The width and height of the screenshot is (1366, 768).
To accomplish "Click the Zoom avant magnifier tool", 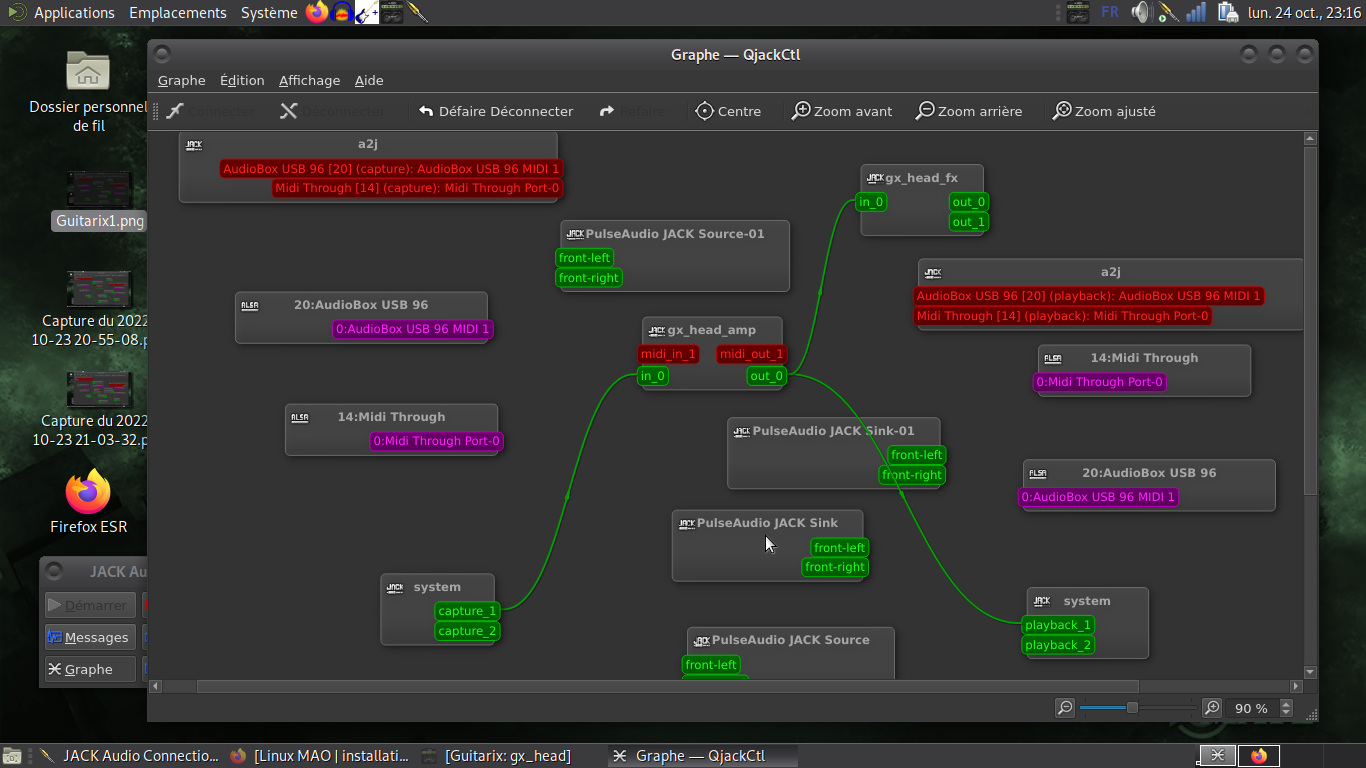I will point(842,111).
